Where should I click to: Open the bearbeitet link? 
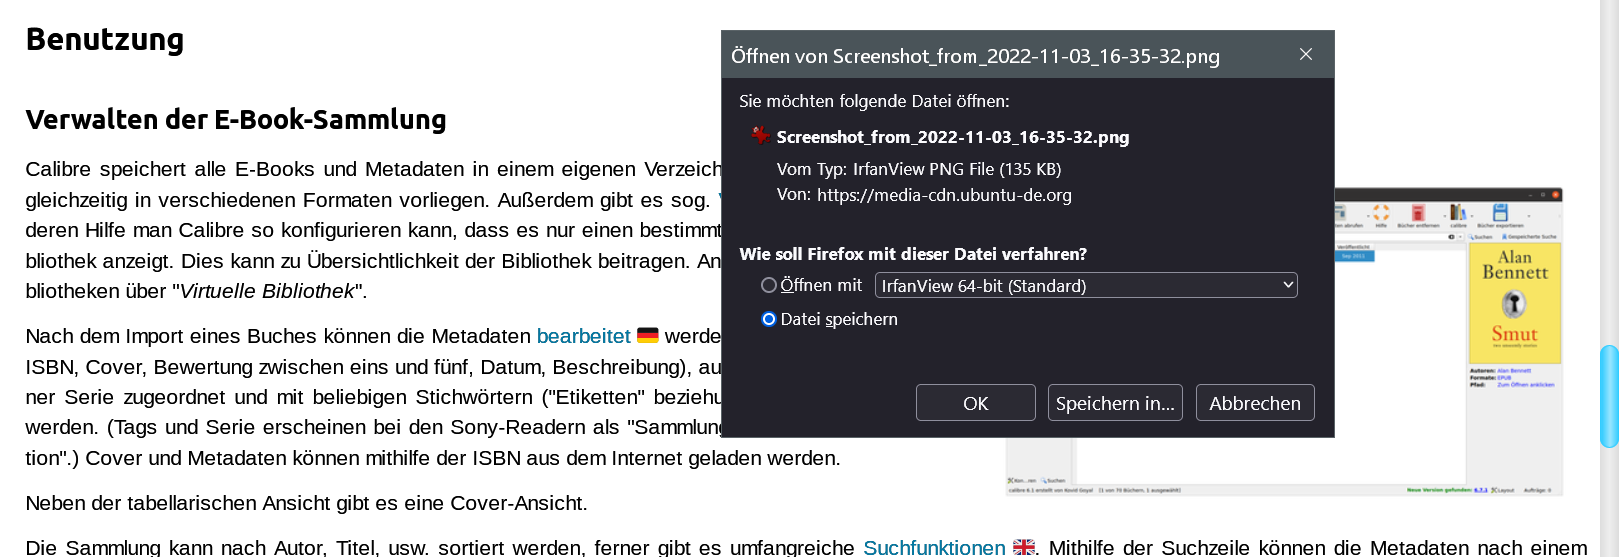[x=583, y=336]
